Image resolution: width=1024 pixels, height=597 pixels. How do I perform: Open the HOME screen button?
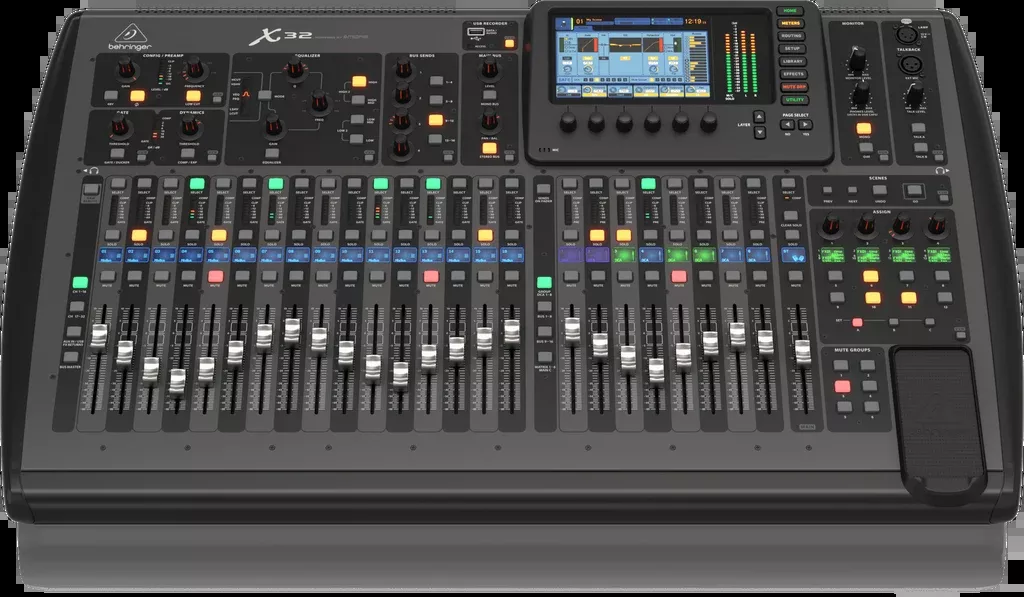tap(790, 11)
